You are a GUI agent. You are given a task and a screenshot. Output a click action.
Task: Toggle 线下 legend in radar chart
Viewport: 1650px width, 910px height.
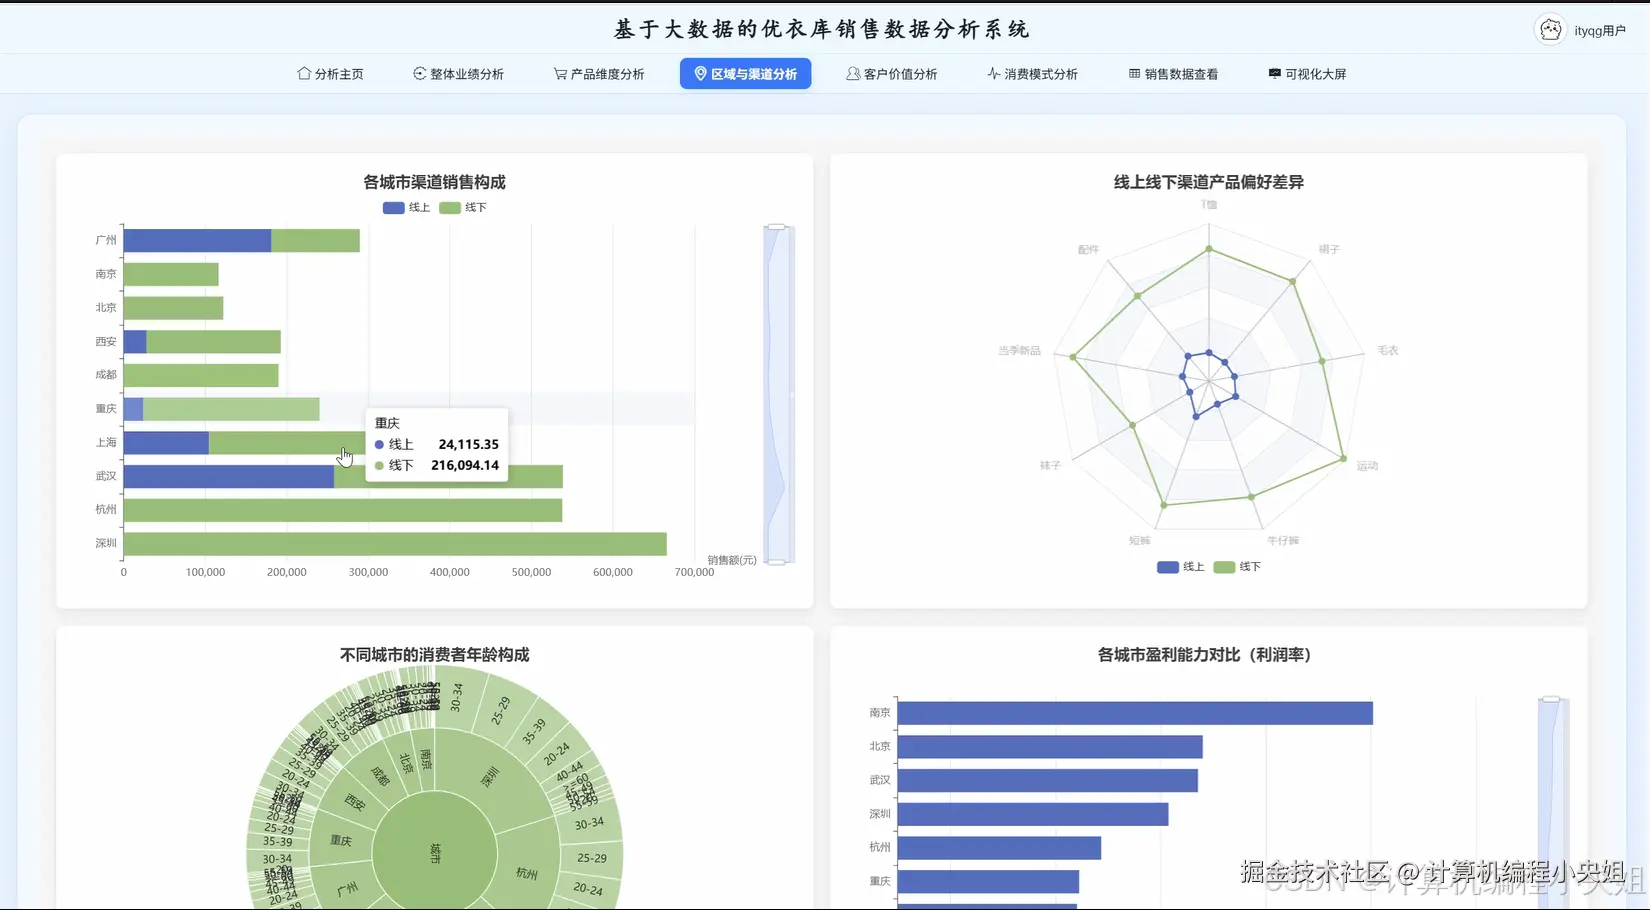pos(1237,567)
